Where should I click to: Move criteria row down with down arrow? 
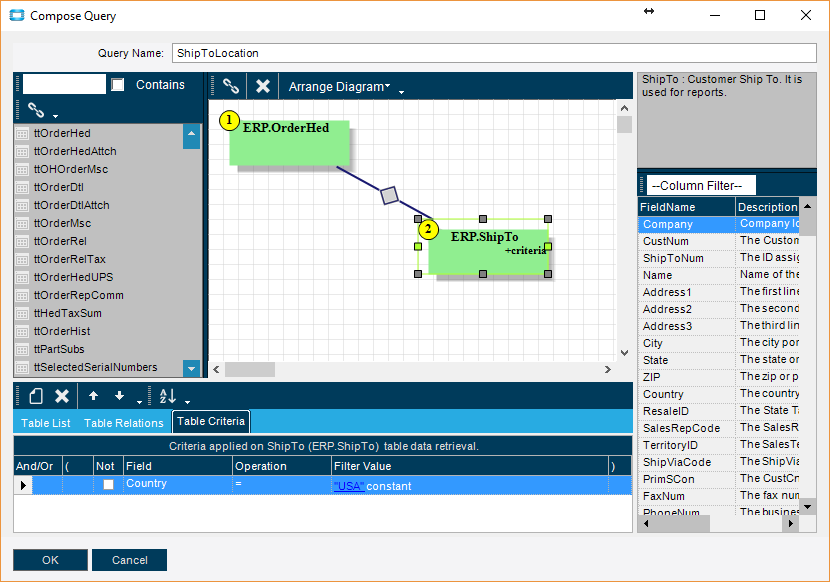pos(119,396)
